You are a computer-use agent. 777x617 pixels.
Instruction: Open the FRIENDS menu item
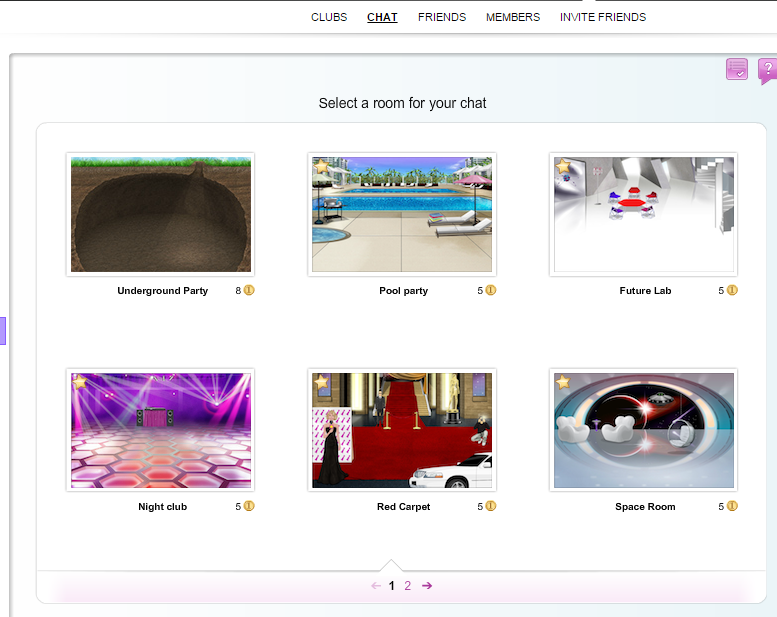point(442,17)
